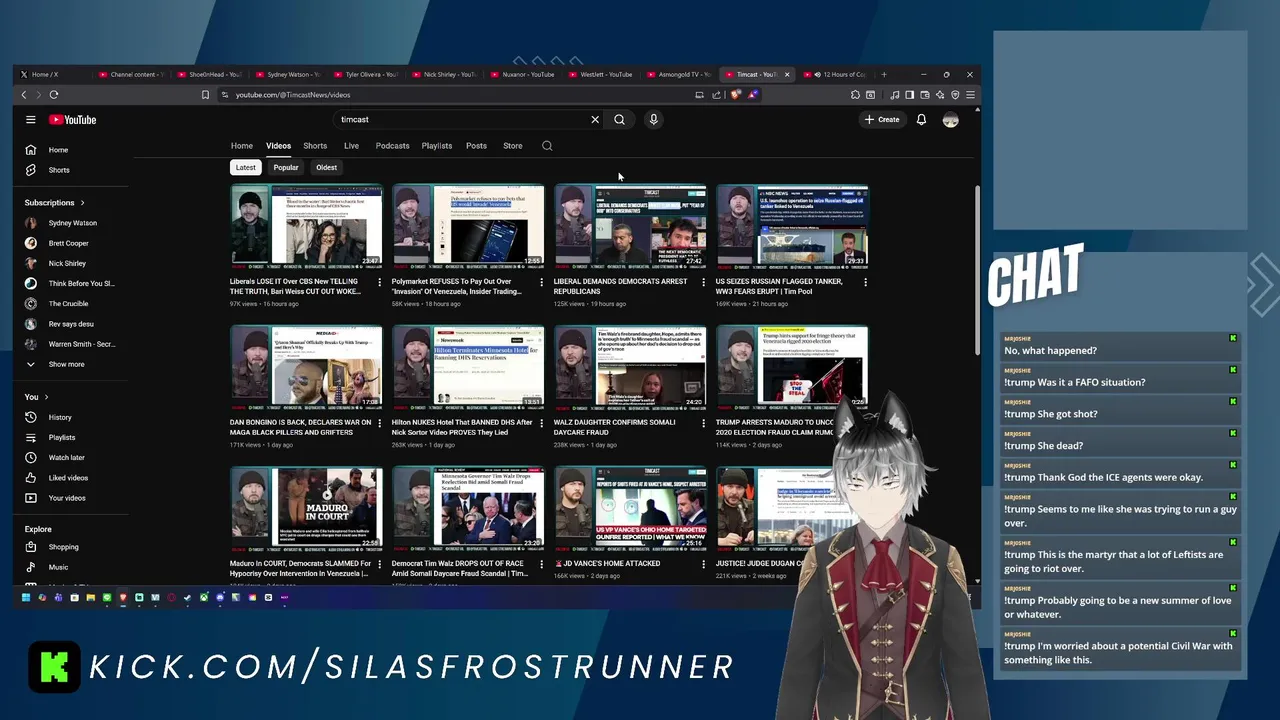Select the Popular sort chip

(286, 168)
